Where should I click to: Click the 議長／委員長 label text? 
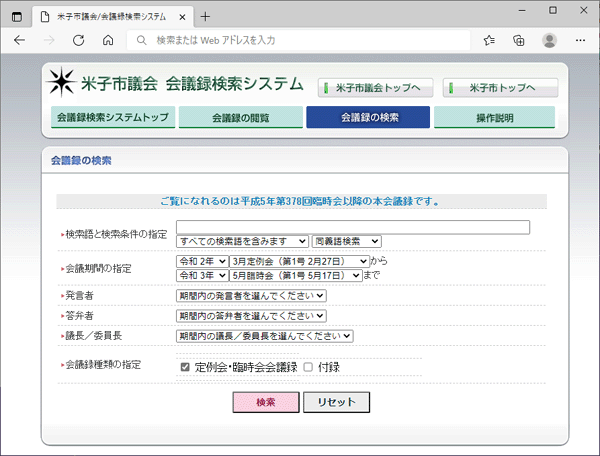(93, 336)
